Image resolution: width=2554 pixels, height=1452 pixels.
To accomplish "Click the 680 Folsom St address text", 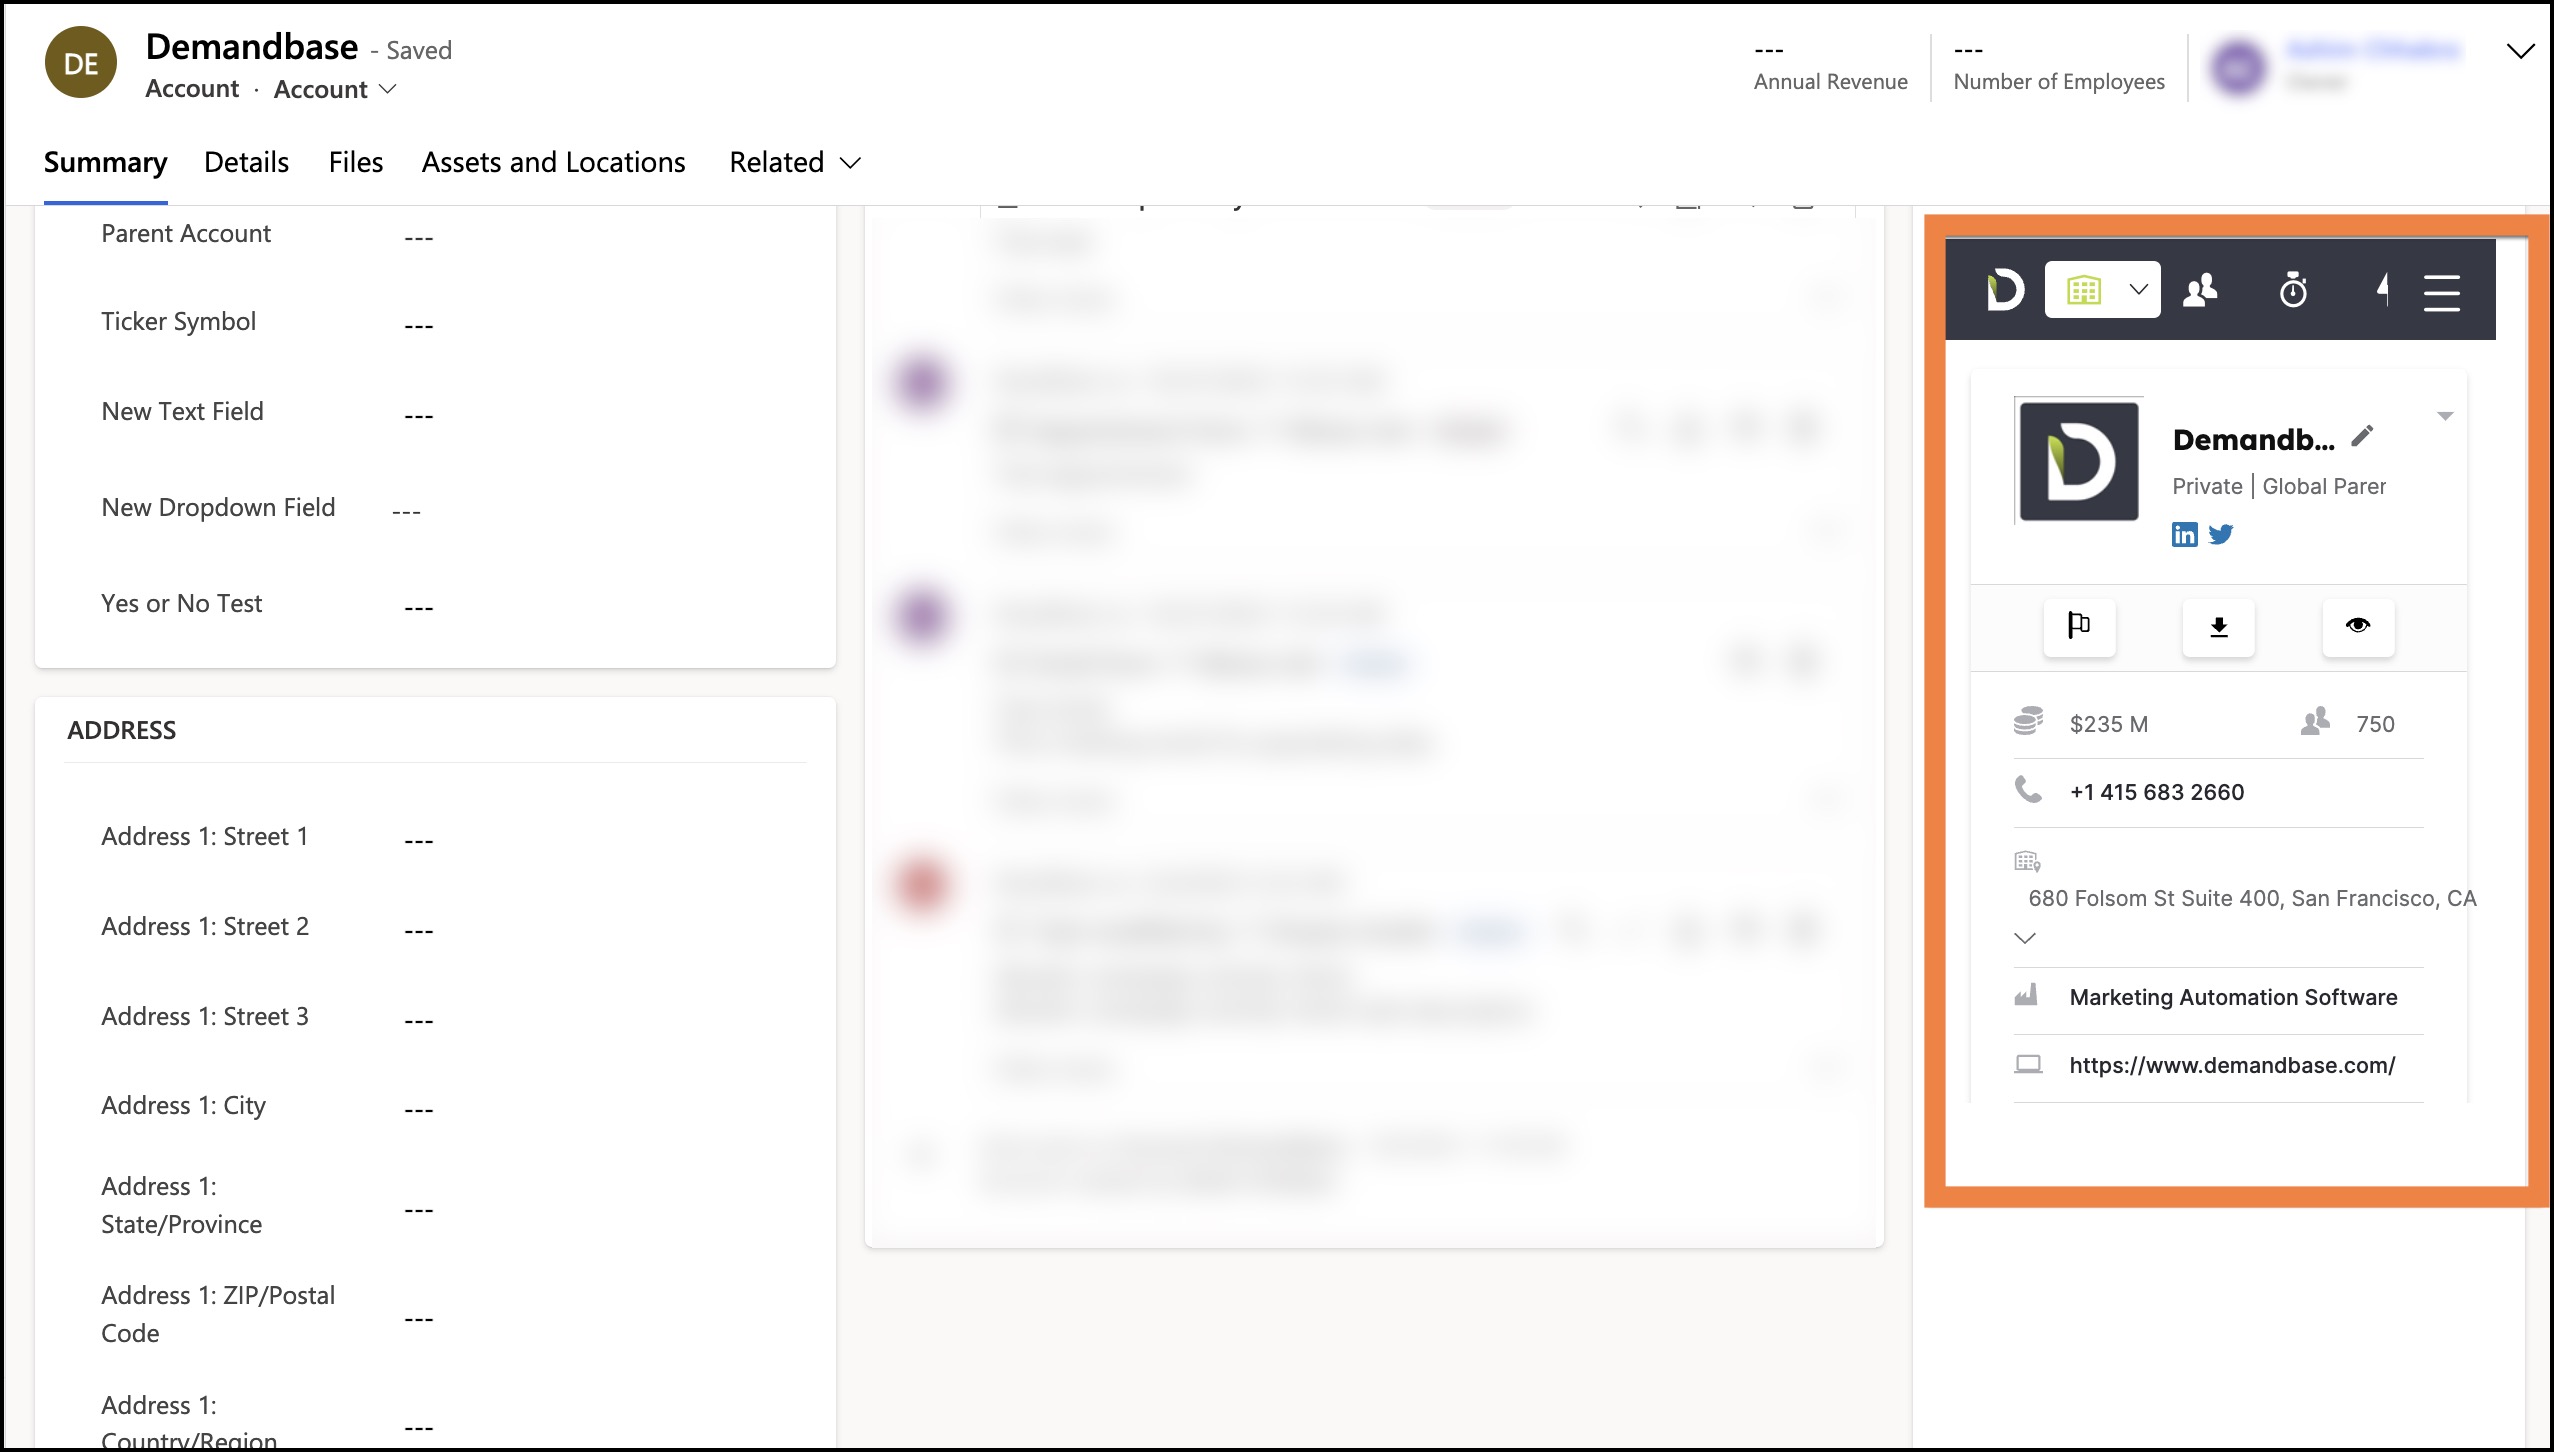I will (2252, 899).
